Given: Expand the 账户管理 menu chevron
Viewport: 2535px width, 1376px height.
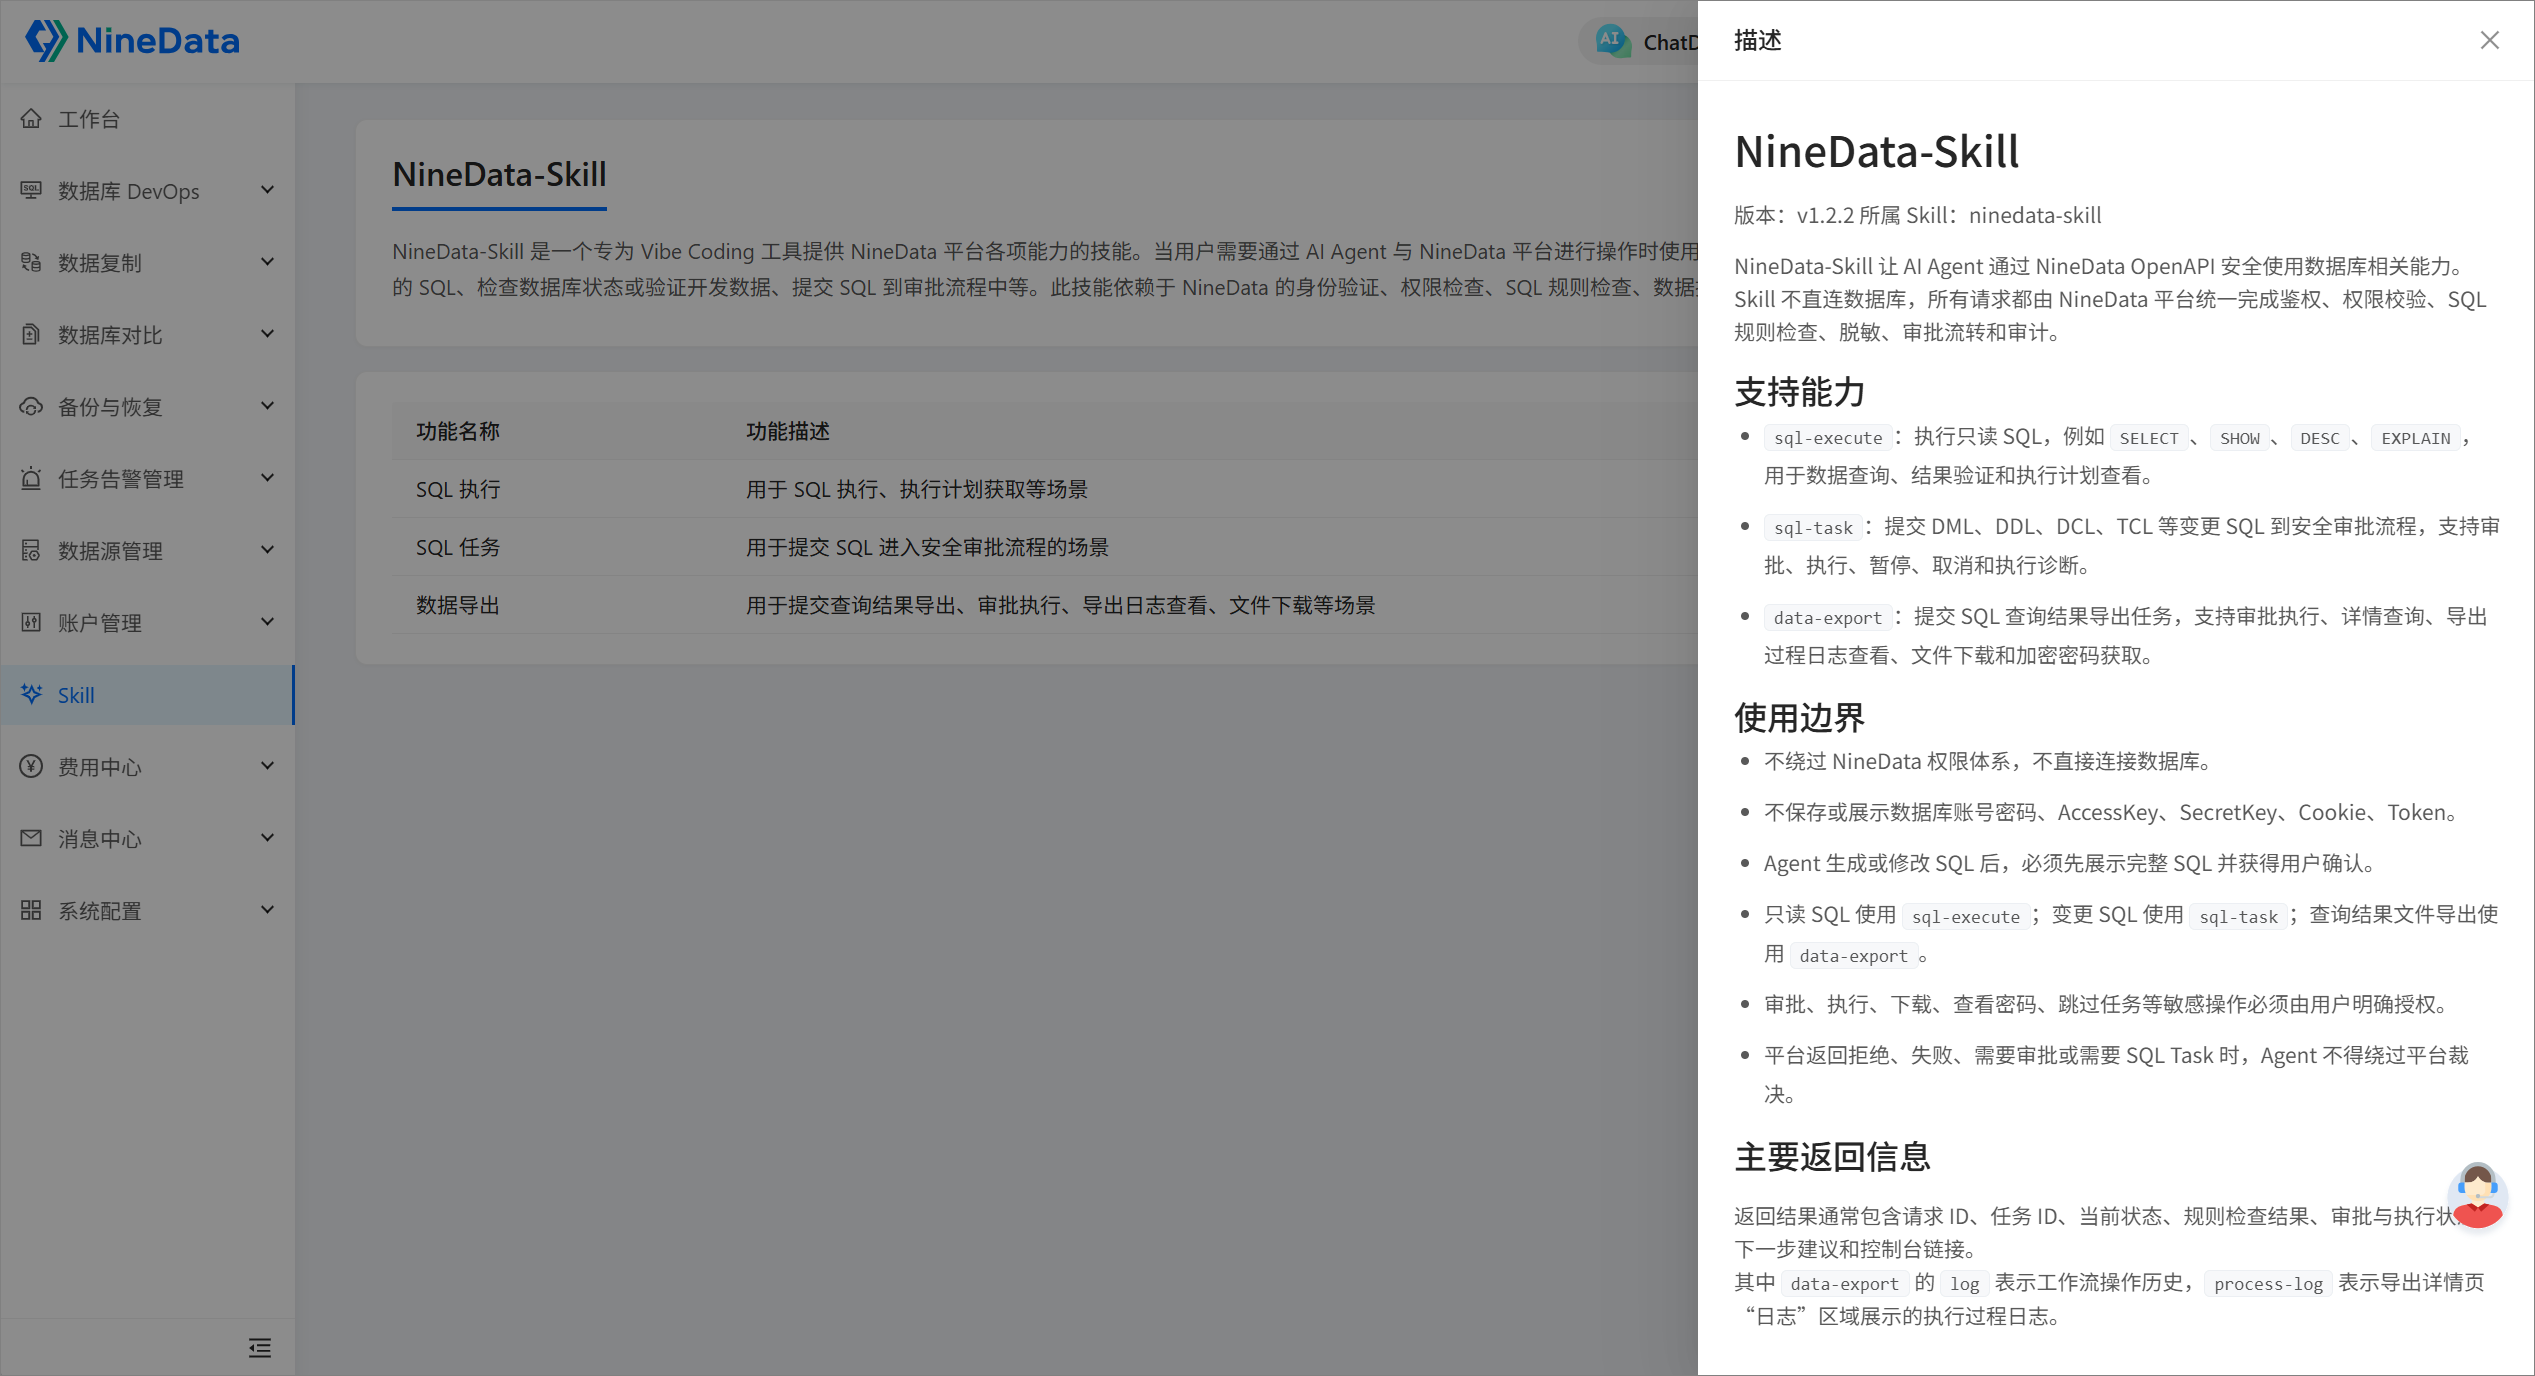Looking at the screenshot, I should (x=267, y=622).
